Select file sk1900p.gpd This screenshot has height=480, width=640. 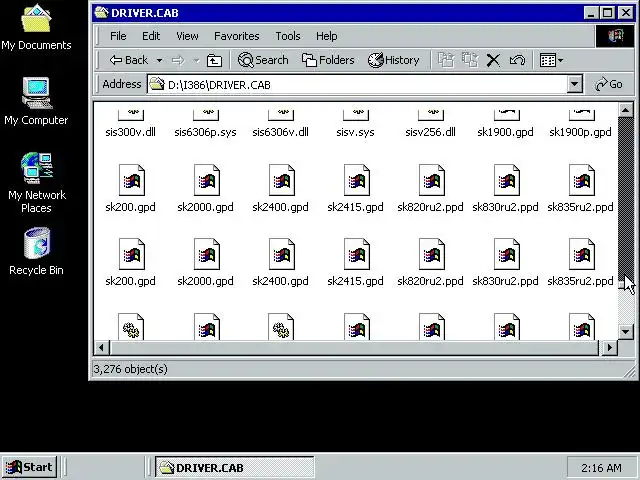click(580, 124)
